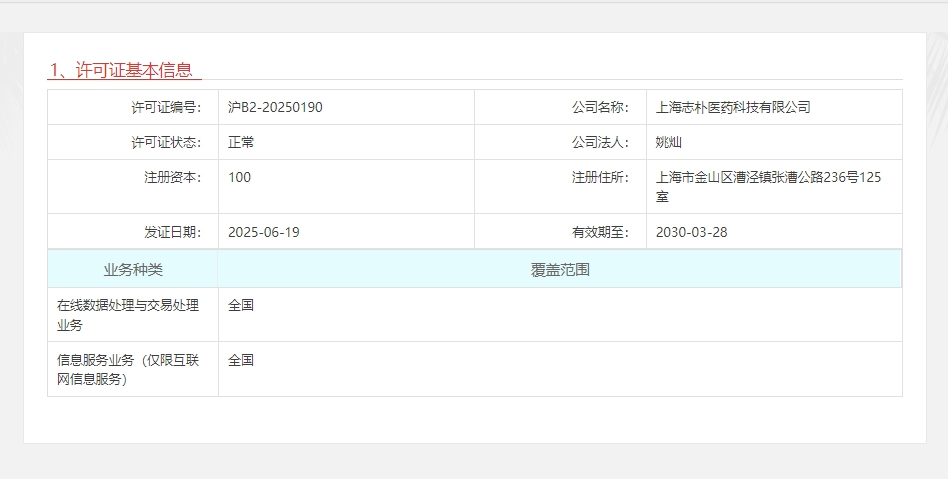Select the legal representative name 姚灿
The width and height of the screenshot is (948, 479).
tap(668, 142)
